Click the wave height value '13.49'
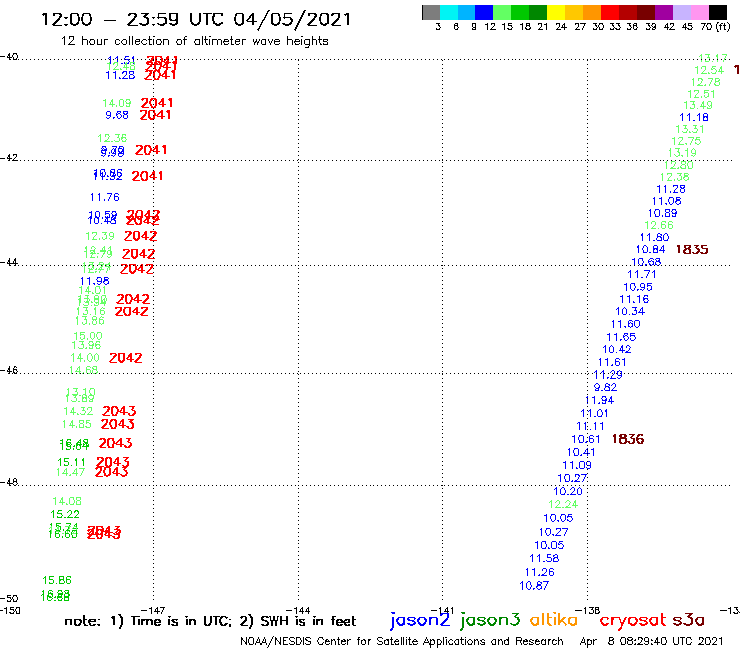Screen dimensions: 740x650 (698, 105)
